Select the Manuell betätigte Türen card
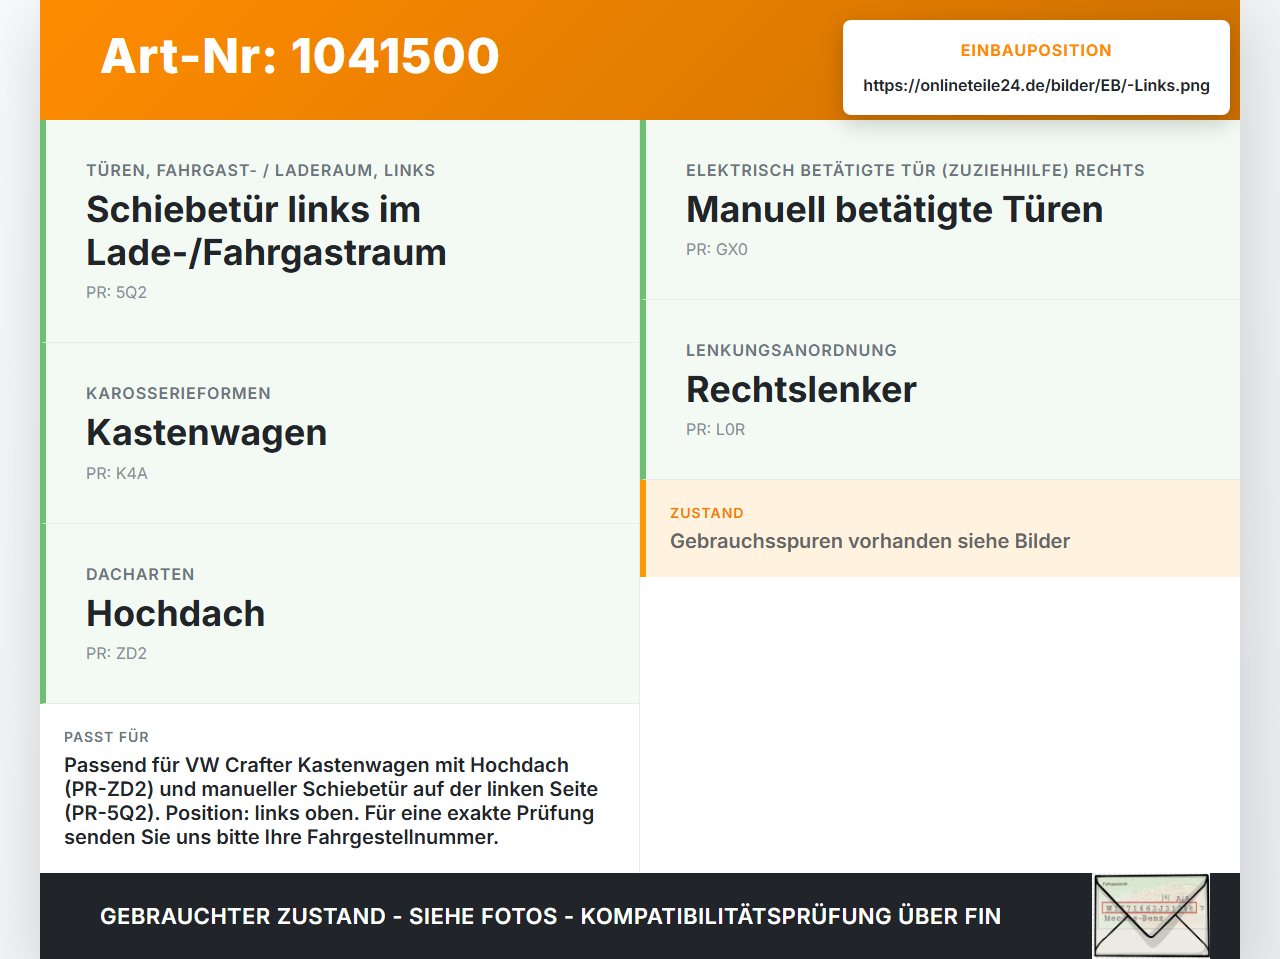The image size is (1280, 959). coord(940,210)
